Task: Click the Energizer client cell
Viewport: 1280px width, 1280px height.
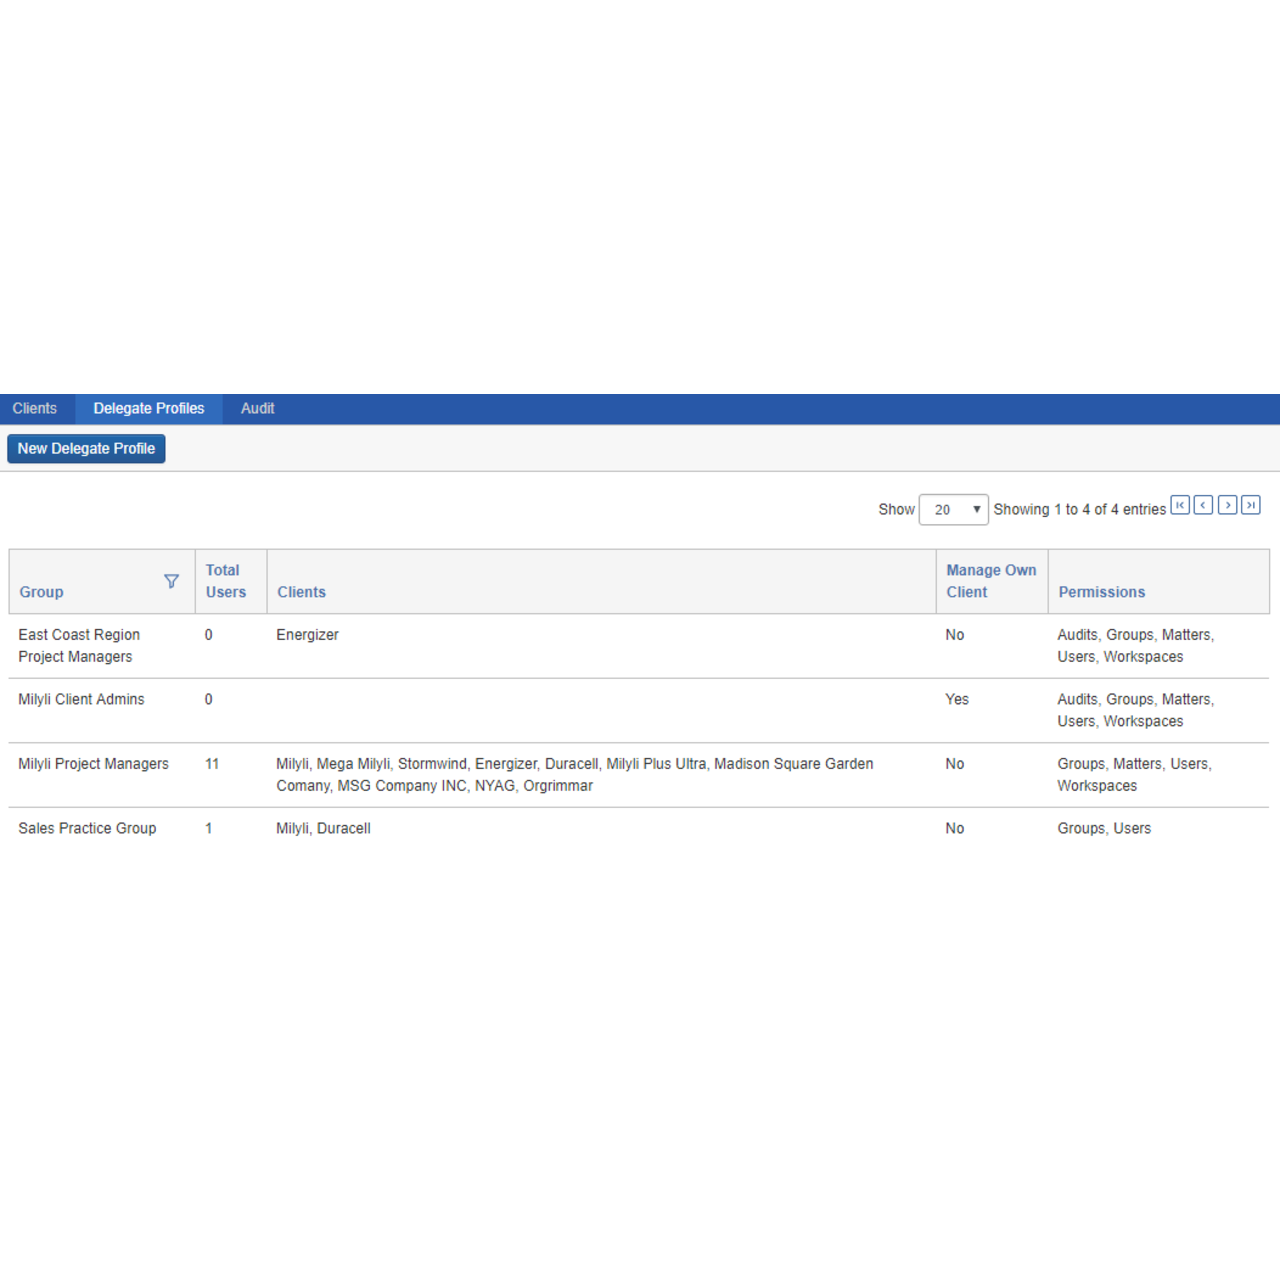Action: click(307, 635)
